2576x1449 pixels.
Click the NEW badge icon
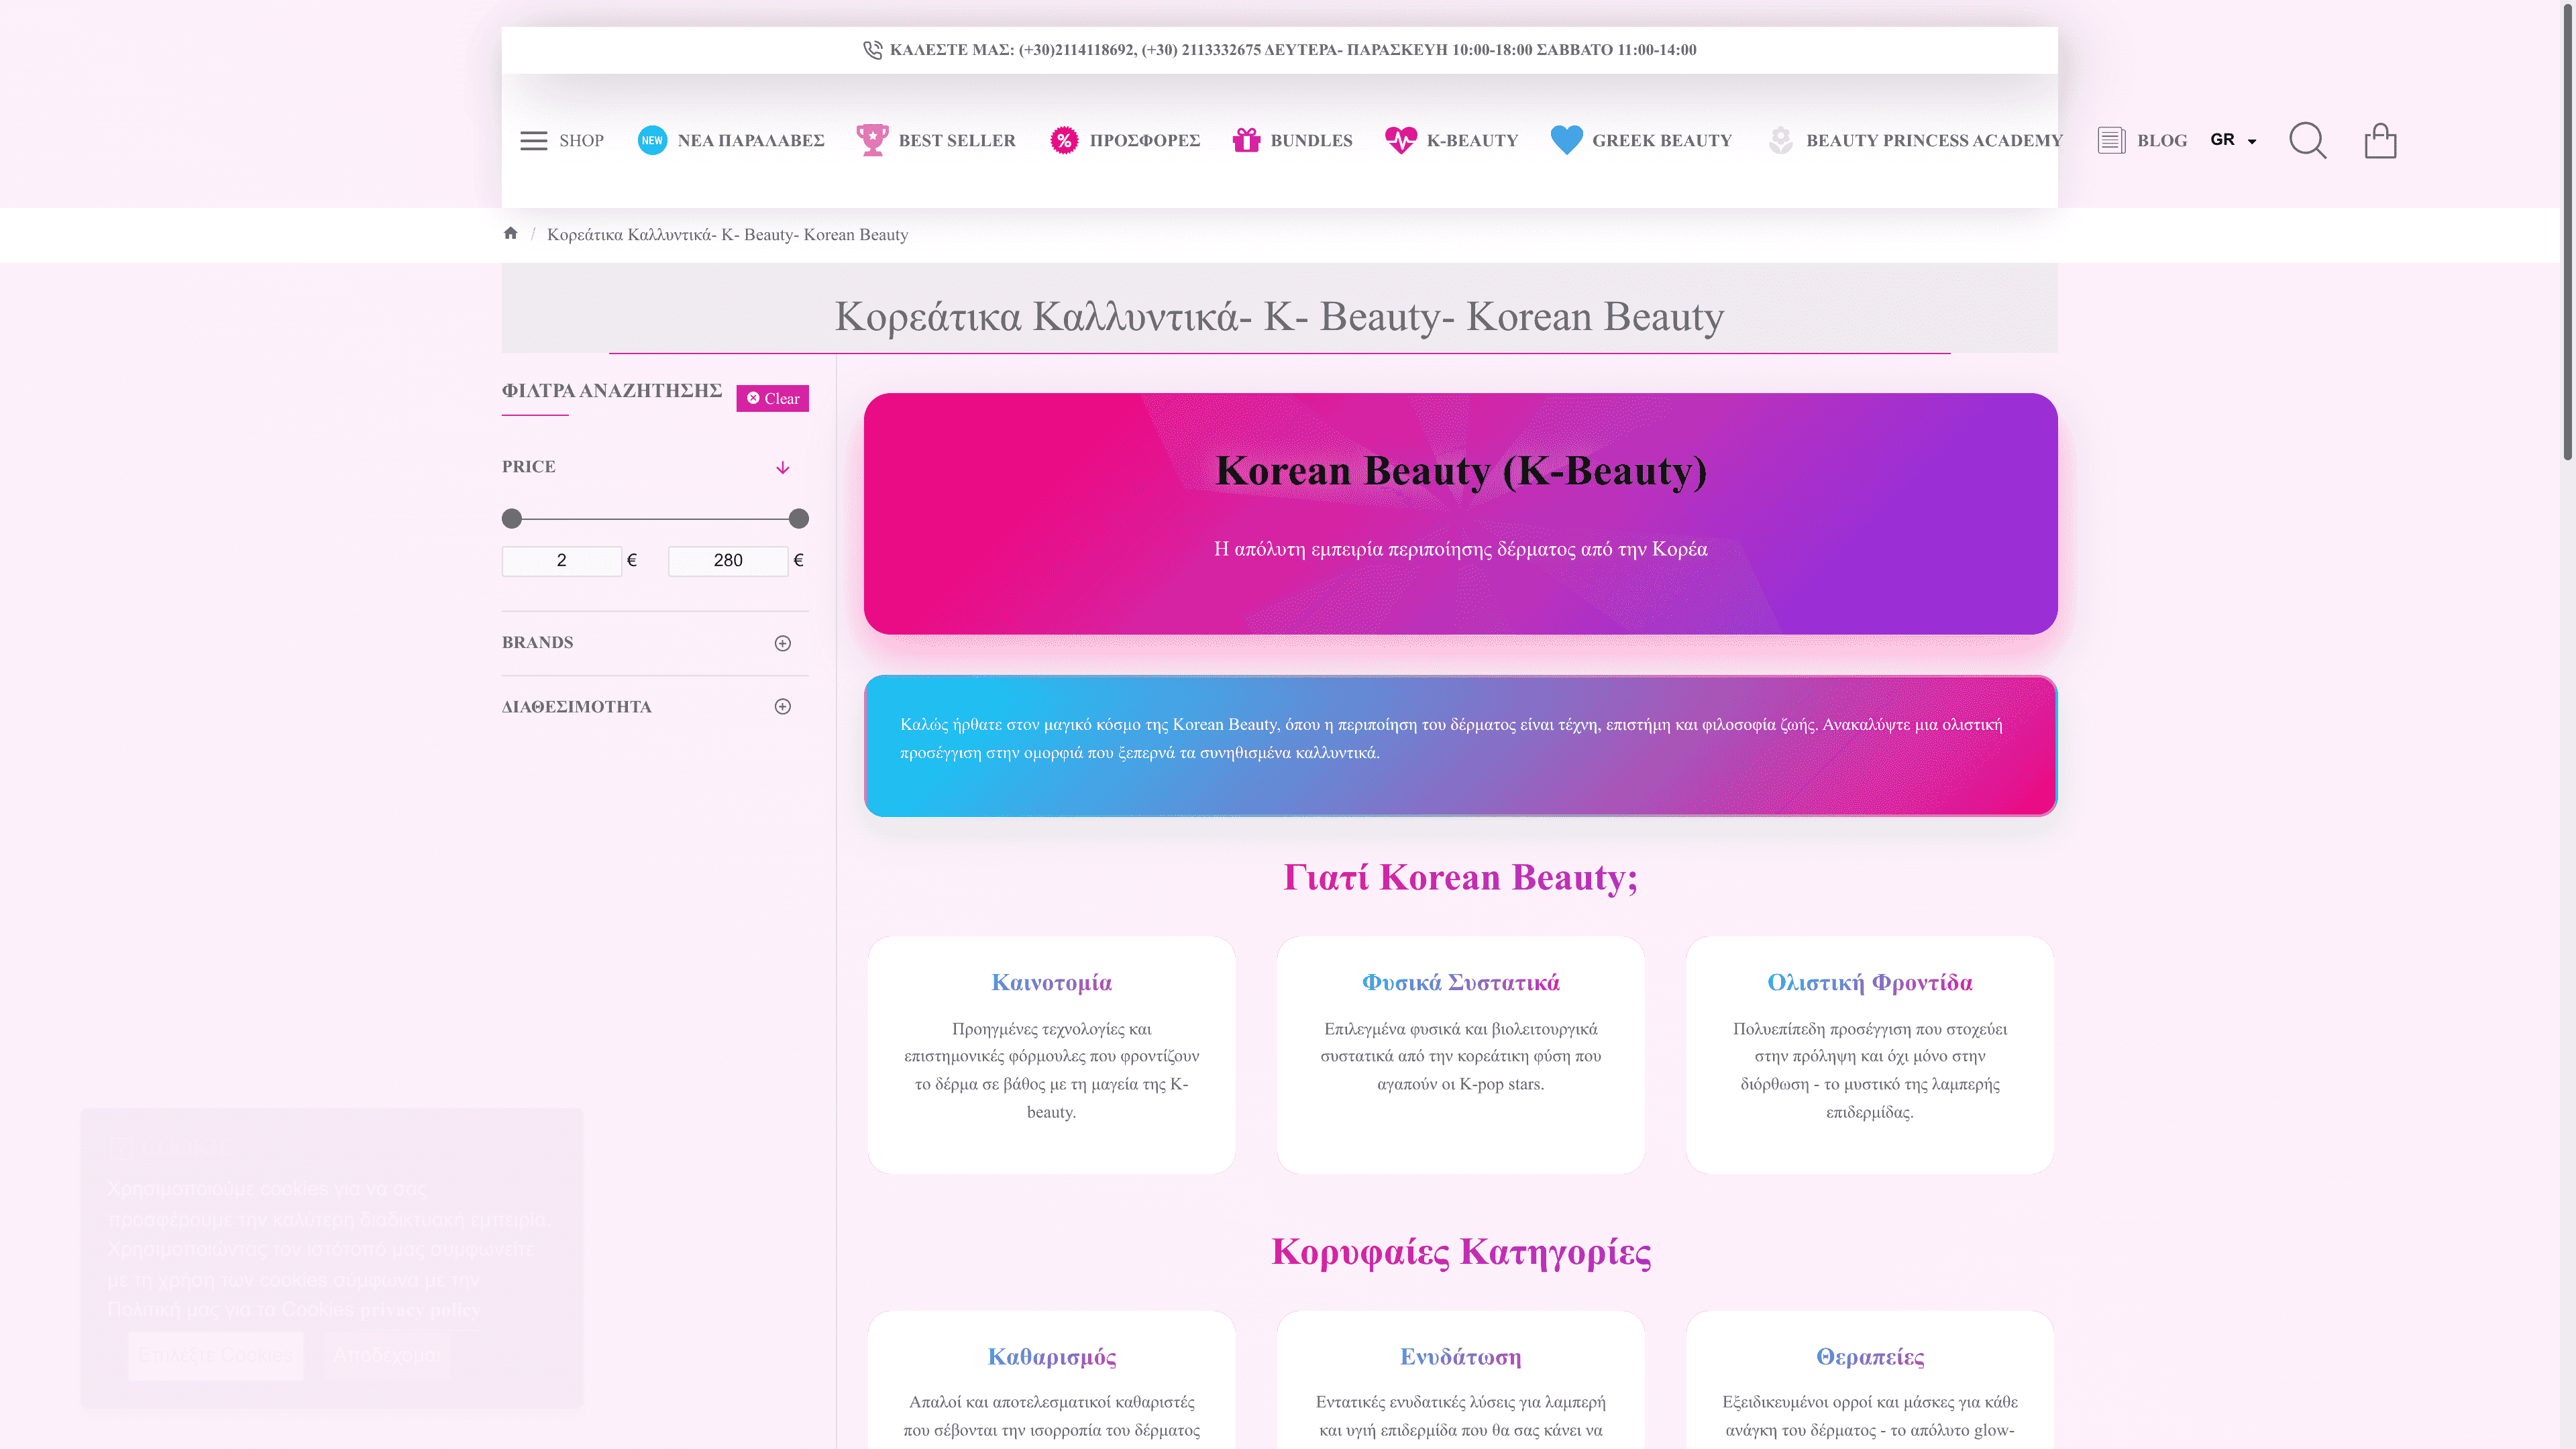pos(652,141)
